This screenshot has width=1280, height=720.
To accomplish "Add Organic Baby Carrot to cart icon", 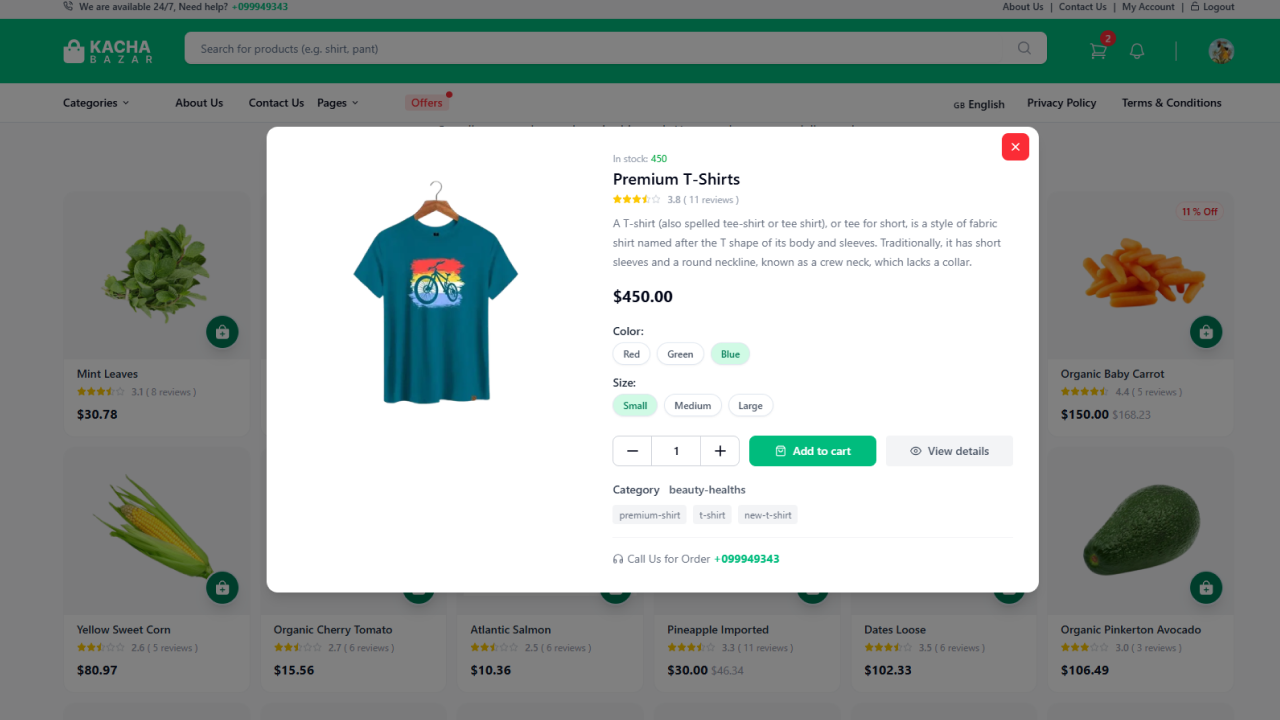I will (x=1206, y=332).
